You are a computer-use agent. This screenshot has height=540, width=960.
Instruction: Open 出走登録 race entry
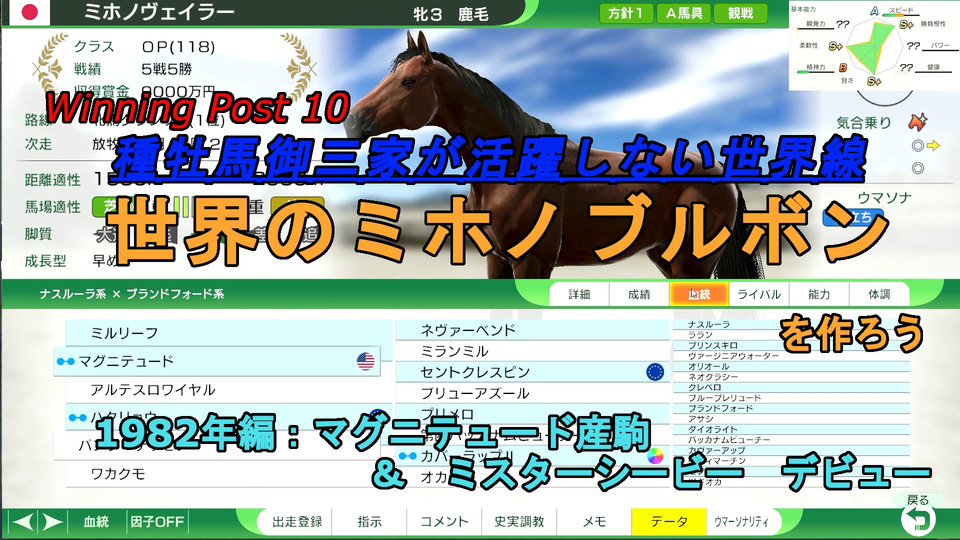(x=297, y=522)
